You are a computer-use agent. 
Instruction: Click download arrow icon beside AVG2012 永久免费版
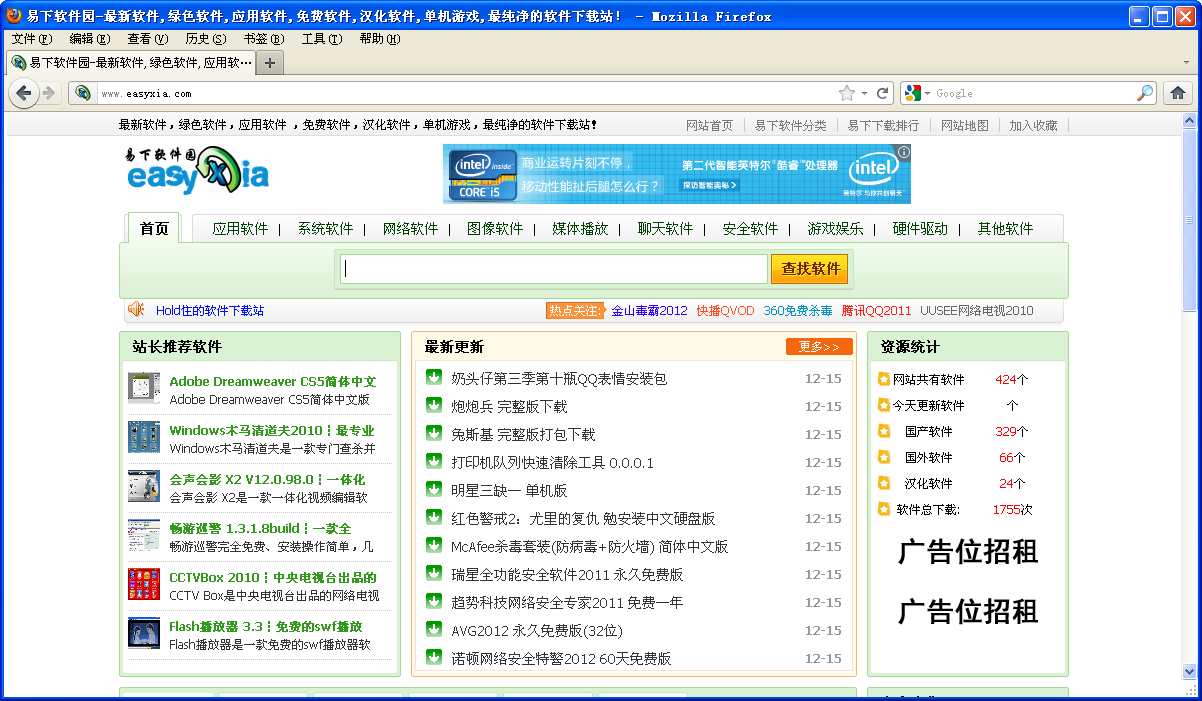[x=434, y=629]
